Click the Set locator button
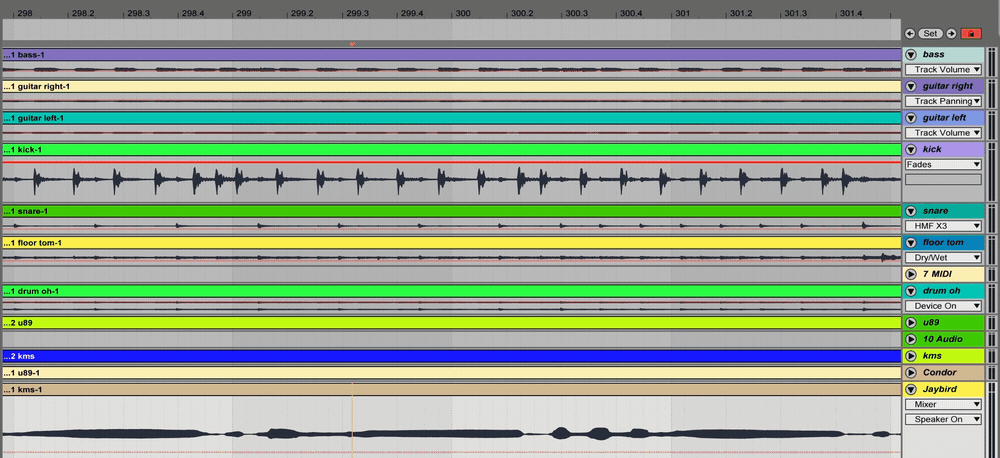The height and width of the screenshot is (458, 1000). (930, 34)
